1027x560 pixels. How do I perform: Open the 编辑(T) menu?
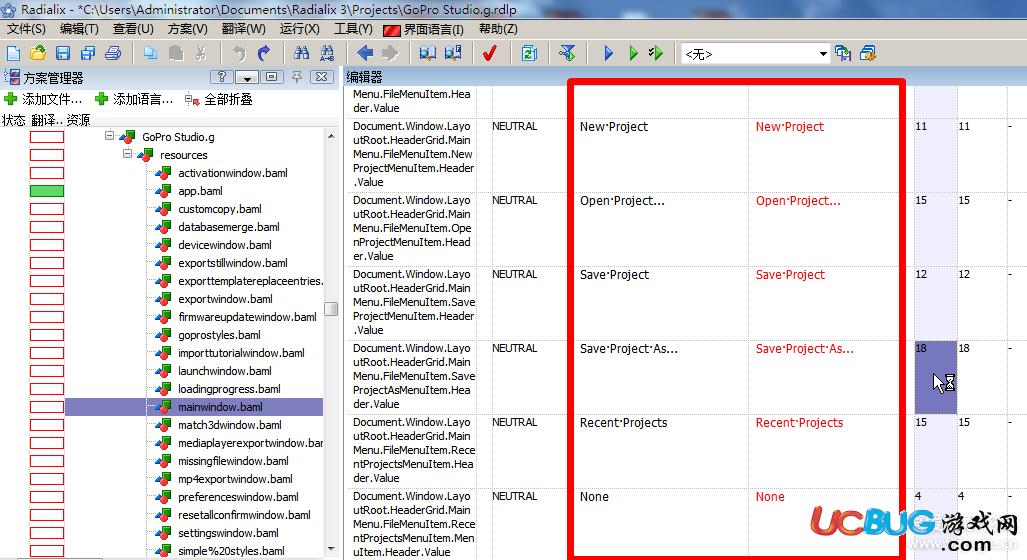coord(79,29)
